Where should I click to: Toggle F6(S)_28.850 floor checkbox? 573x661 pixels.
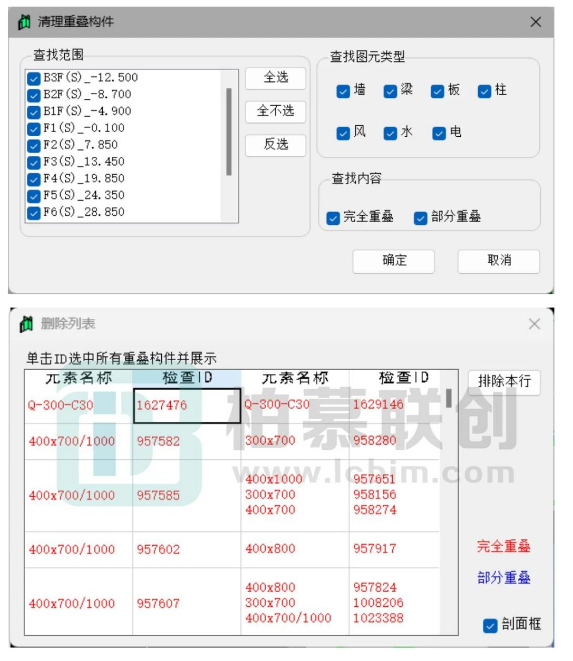(33, 213)
